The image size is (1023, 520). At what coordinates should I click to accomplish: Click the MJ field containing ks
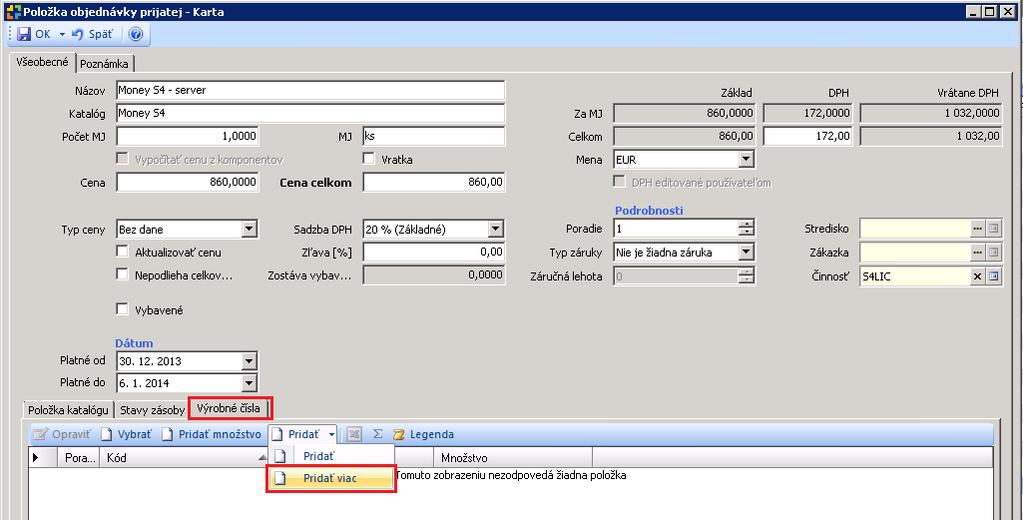[434, 136]
